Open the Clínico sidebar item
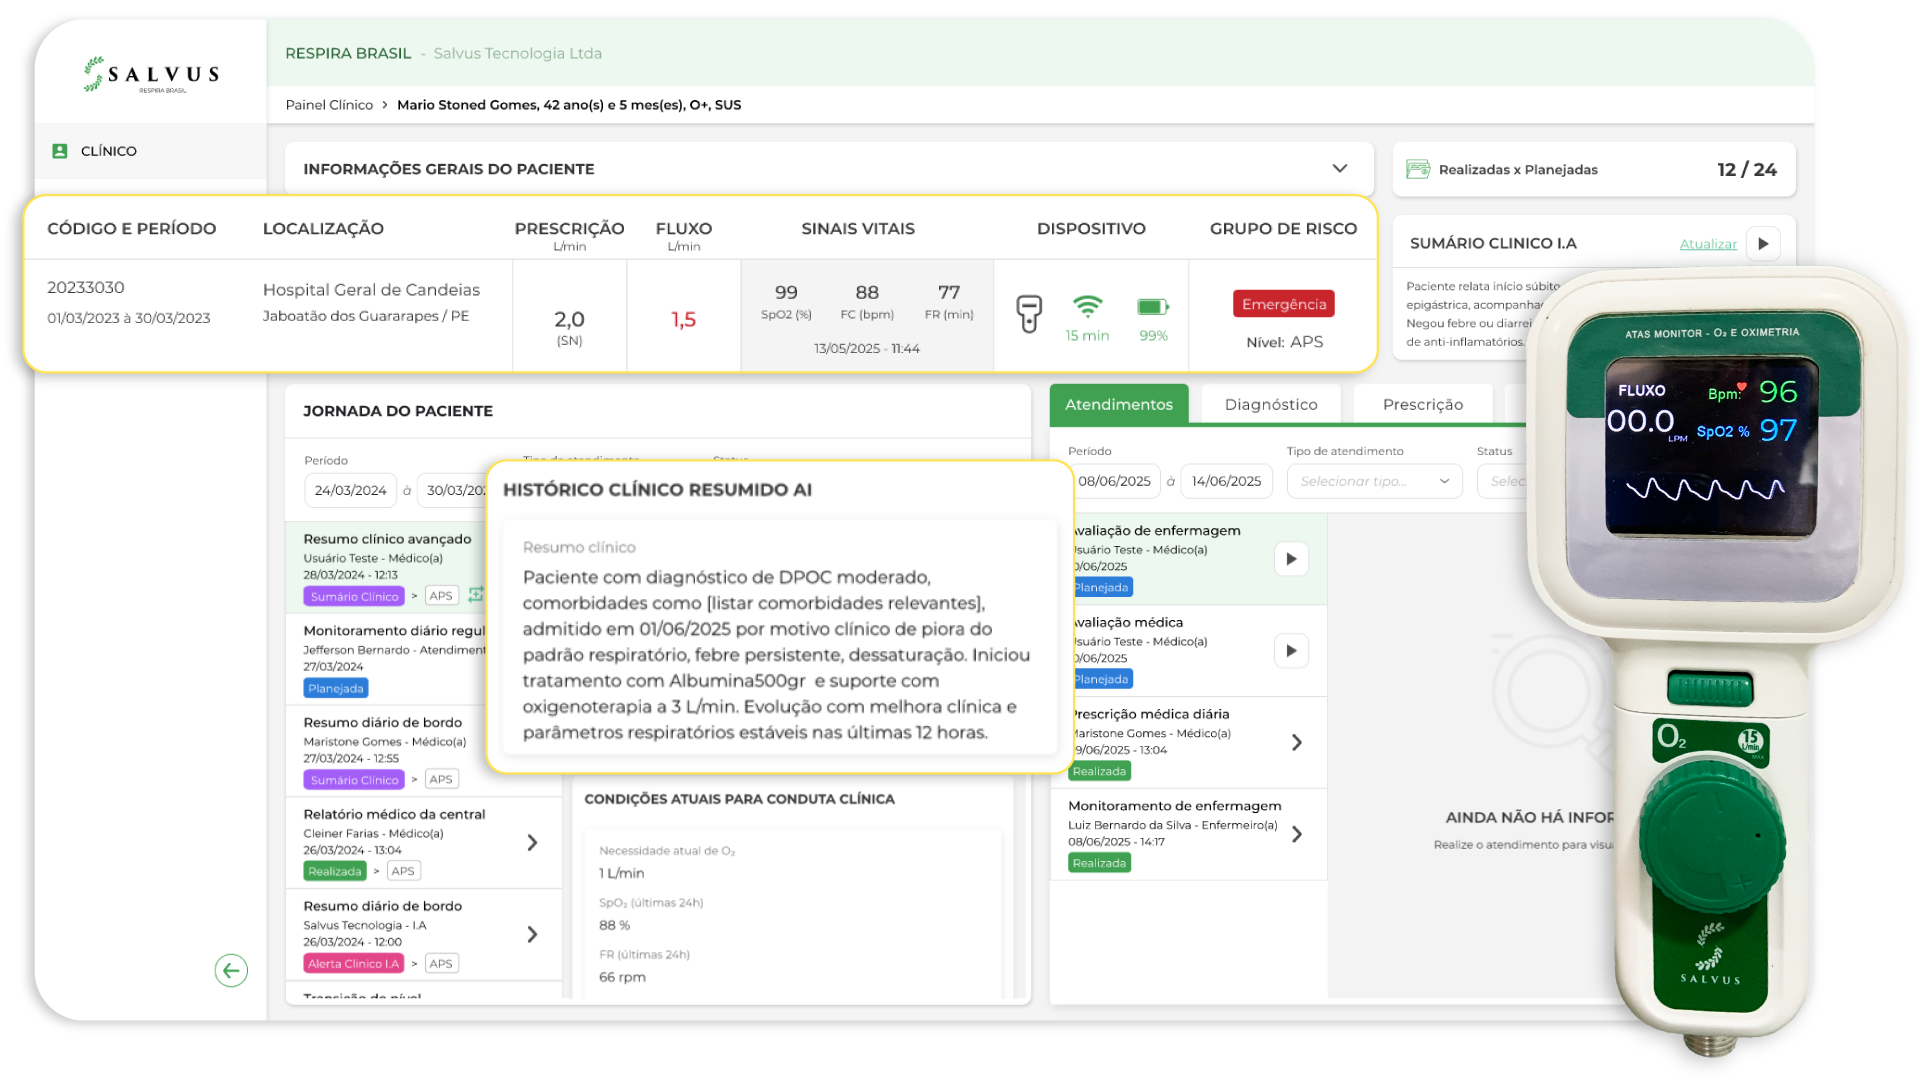Image resolution: width=1920 pixels, height=1080 pixels. [151, 151]
